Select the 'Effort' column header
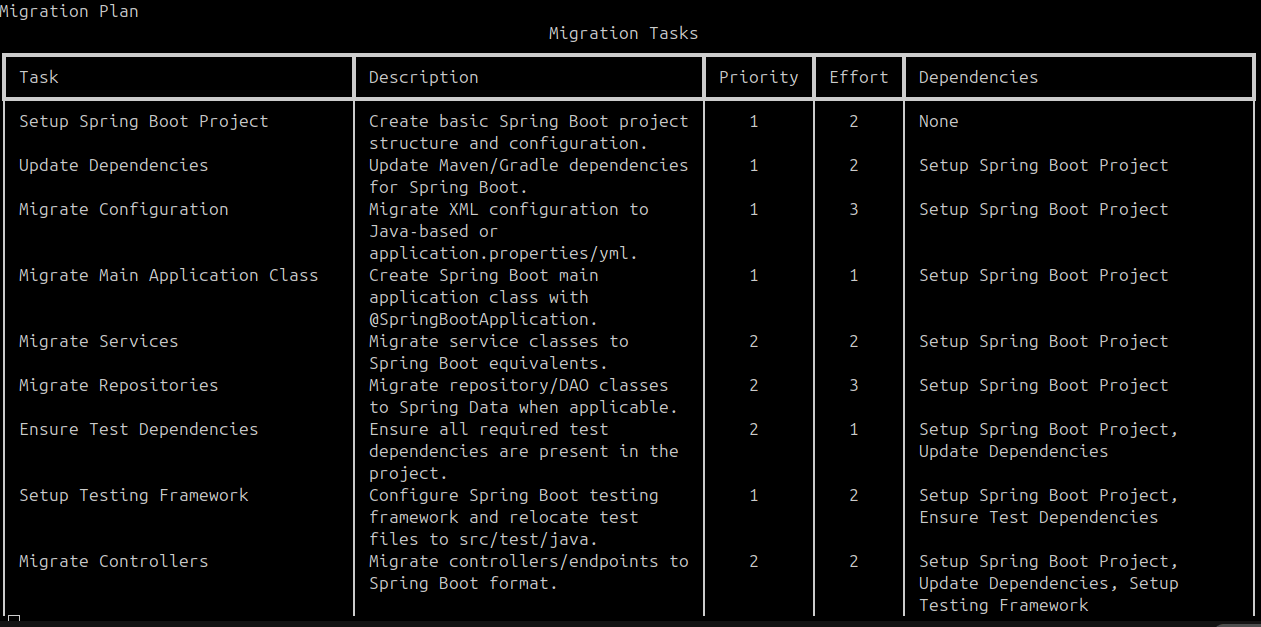The image size is (1261, 627). [x=859, y=77]
